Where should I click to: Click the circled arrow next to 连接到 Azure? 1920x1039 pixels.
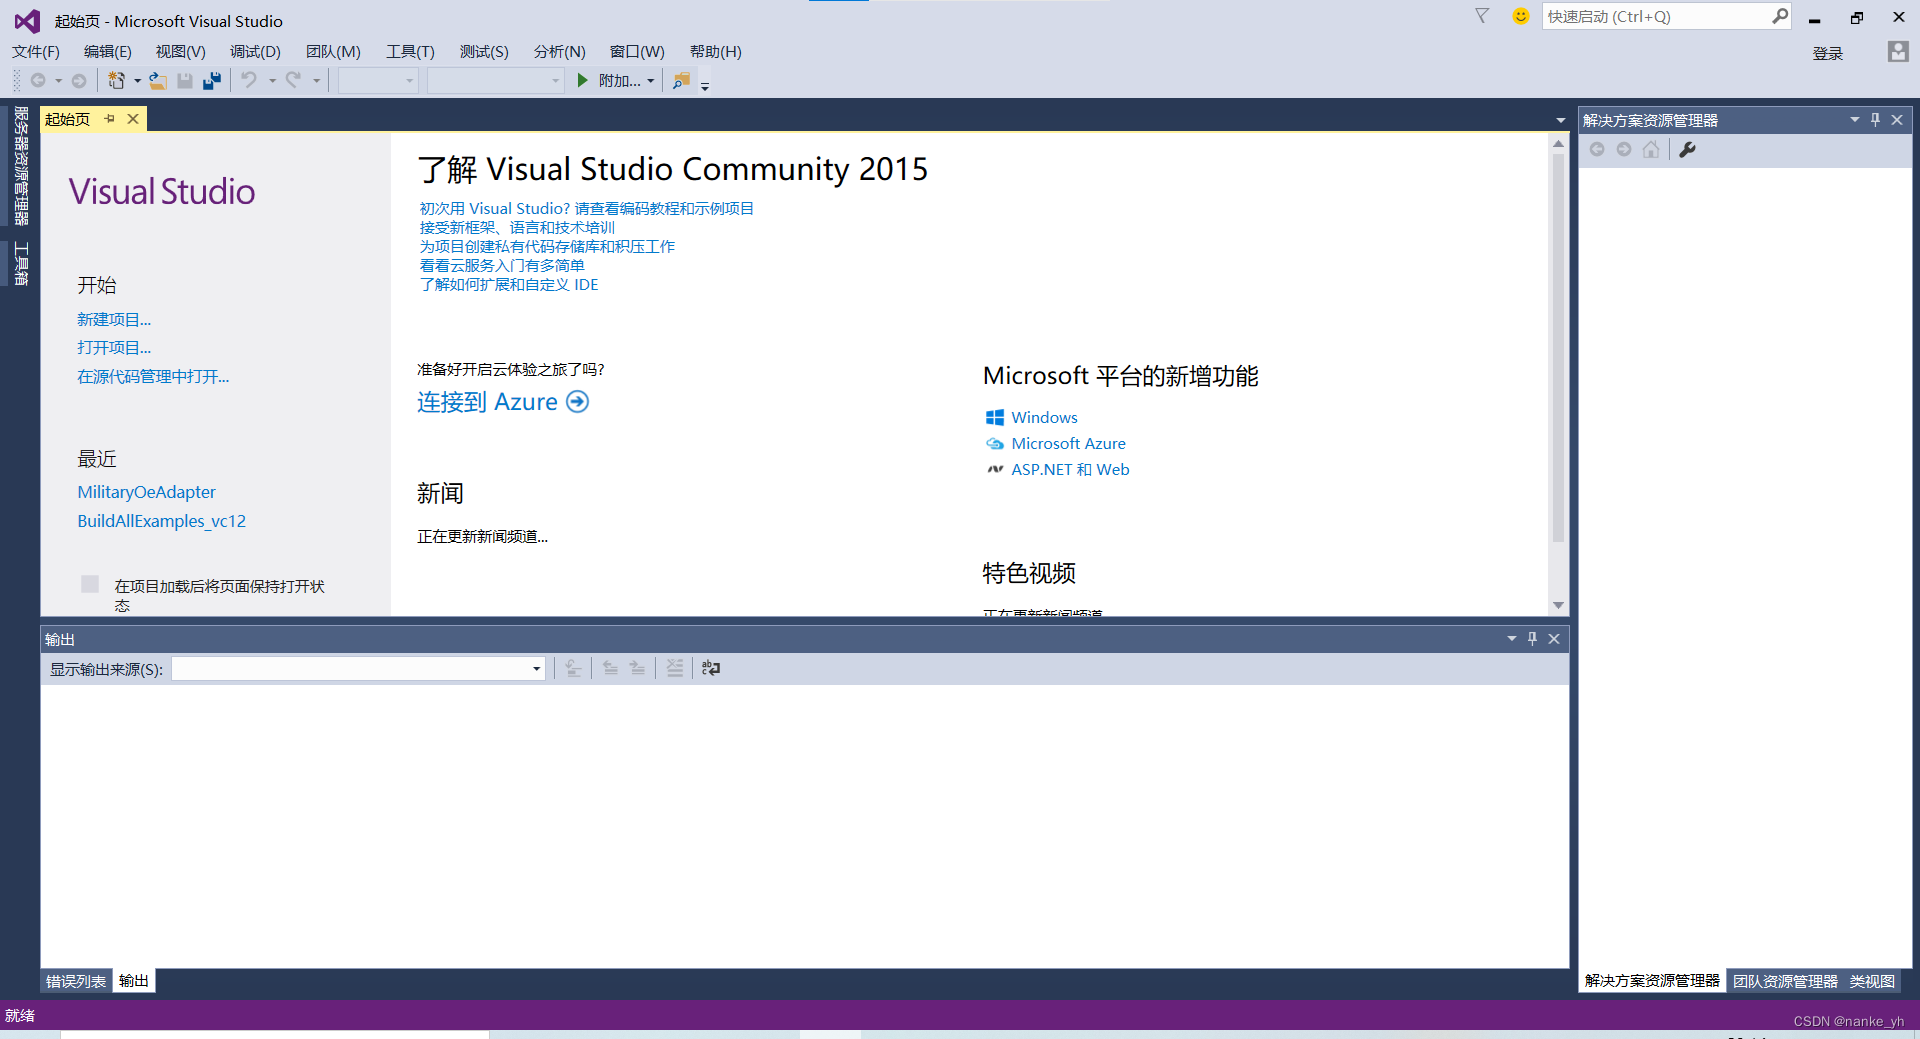click(x=578, y=402)
